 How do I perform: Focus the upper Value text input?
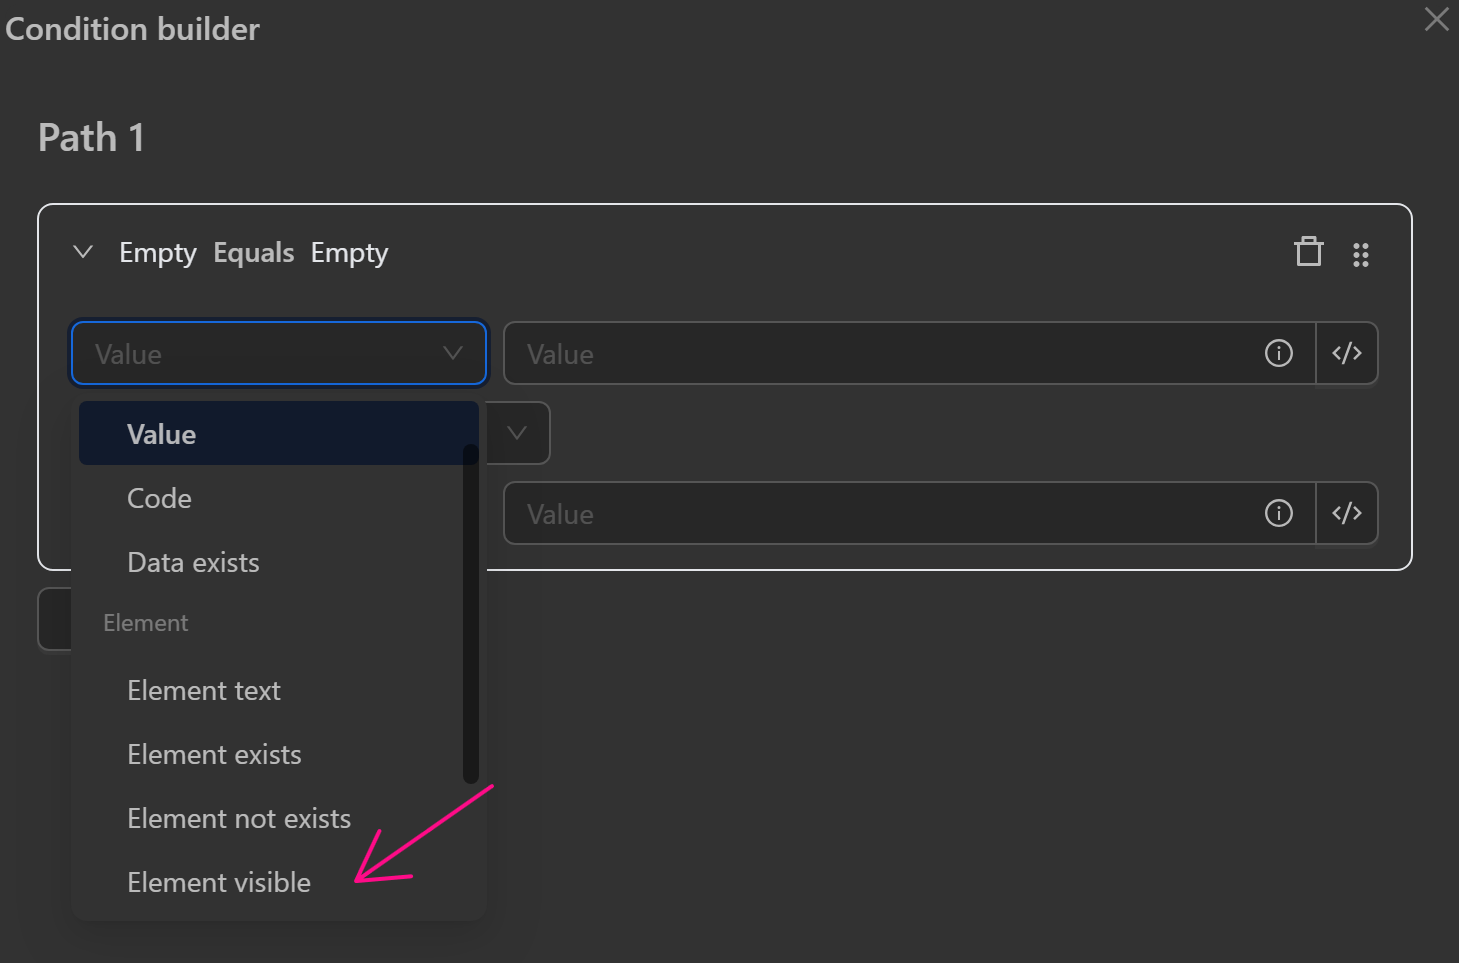point(880,353)
